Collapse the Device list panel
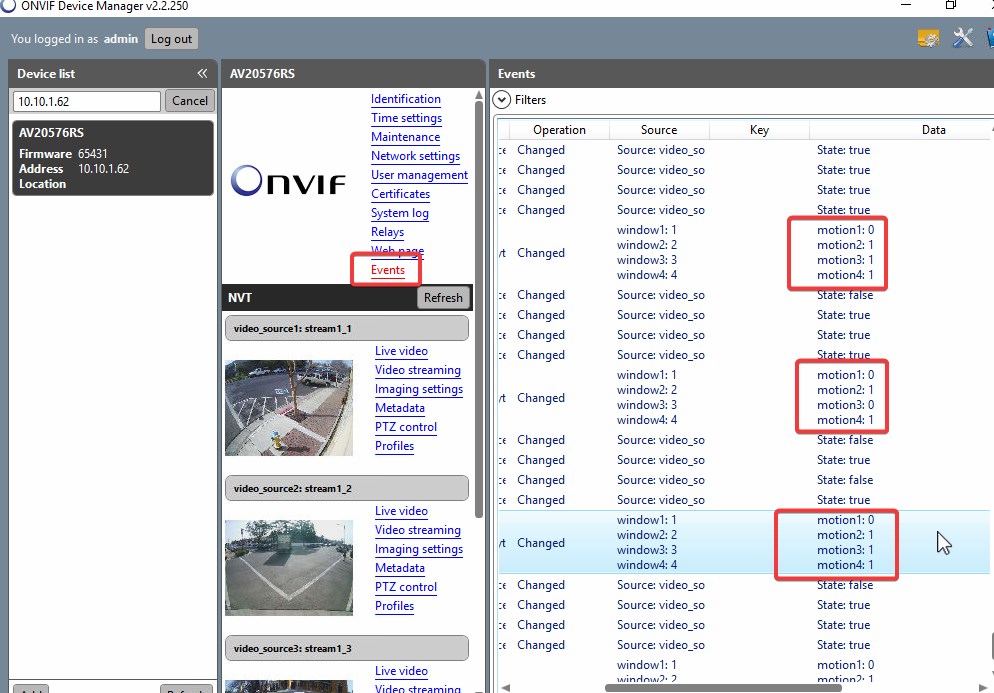Image resolution: width=994 pixels, height=693 pixels. pos(202,73)
